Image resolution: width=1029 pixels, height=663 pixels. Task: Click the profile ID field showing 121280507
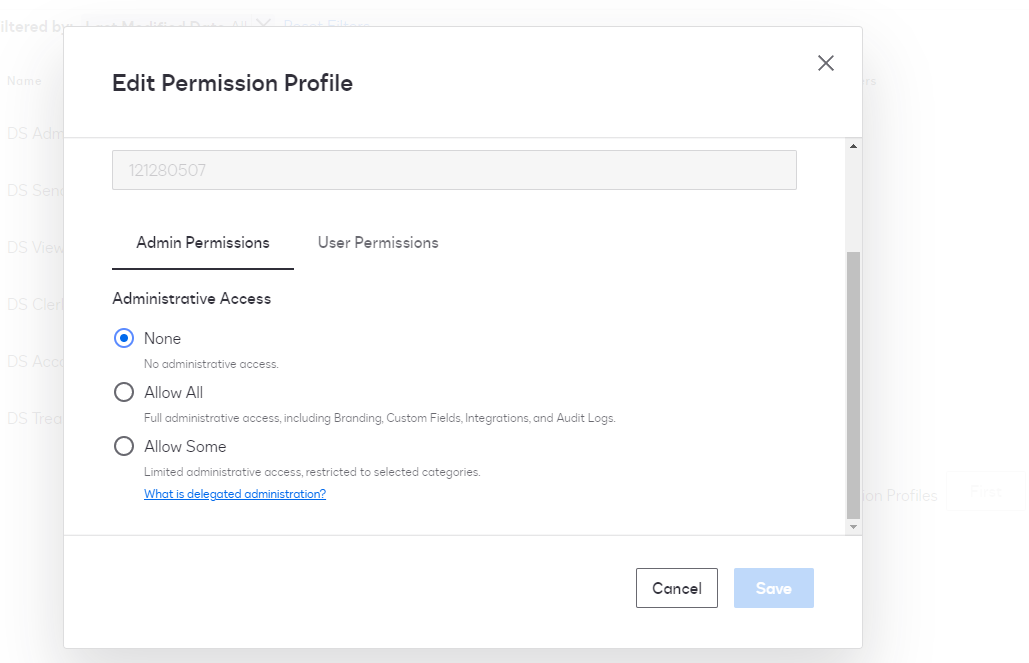point(454,170)
